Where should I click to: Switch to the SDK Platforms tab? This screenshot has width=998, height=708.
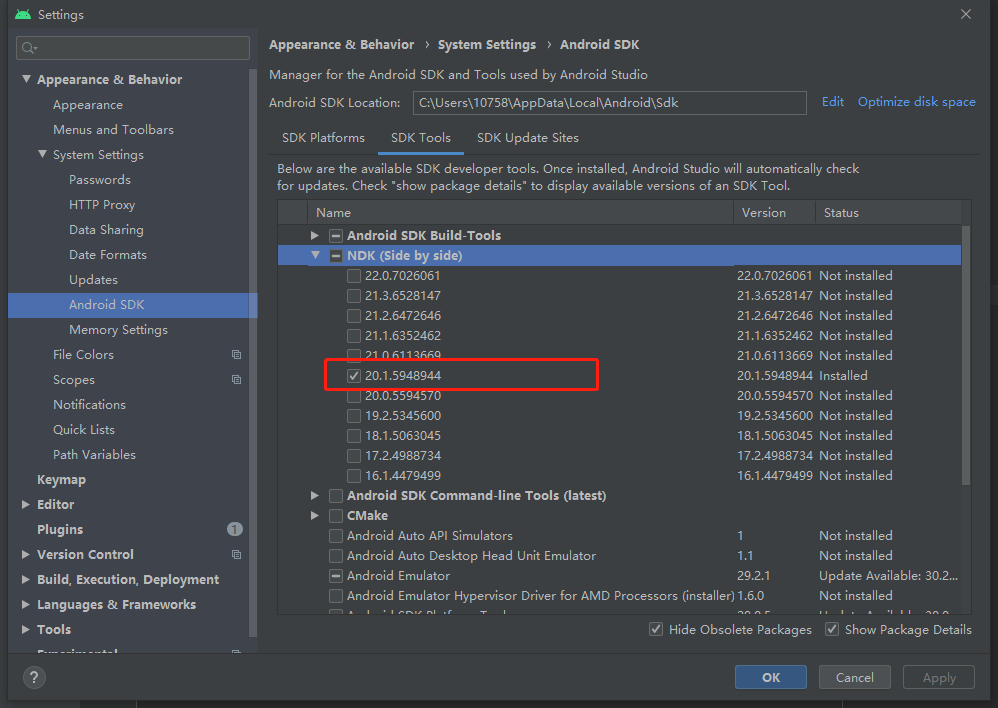coord(323,138)
